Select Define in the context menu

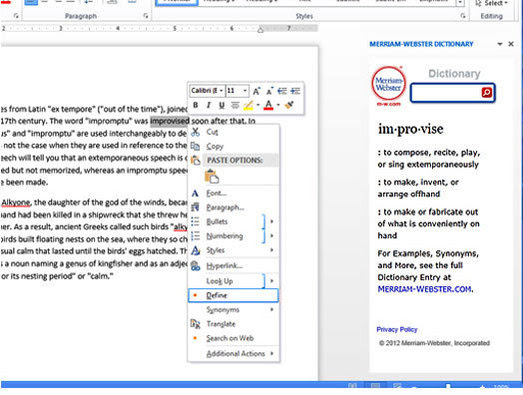pyautogui.click(x=233, y=295)
